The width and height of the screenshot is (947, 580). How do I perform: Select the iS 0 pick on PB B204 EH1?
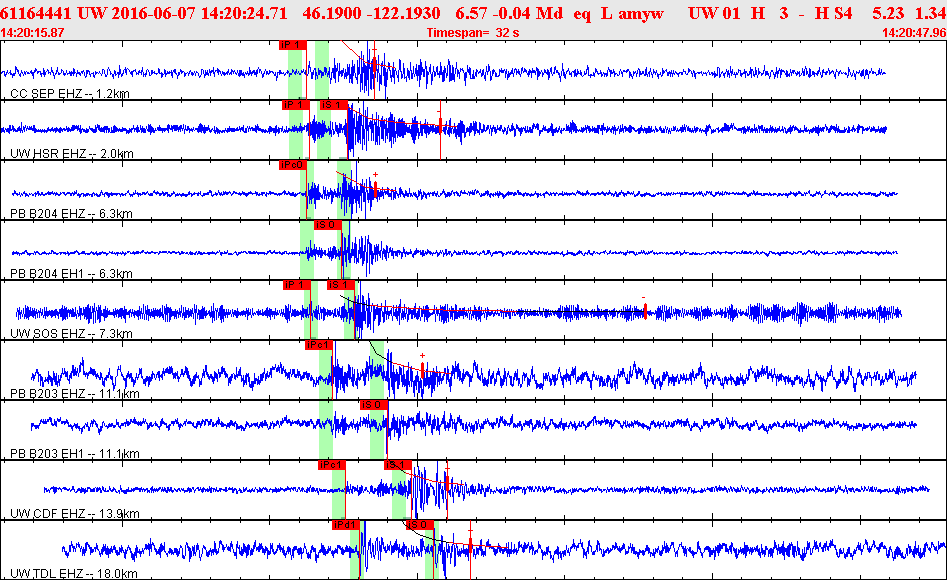click(x=327, y=225)
